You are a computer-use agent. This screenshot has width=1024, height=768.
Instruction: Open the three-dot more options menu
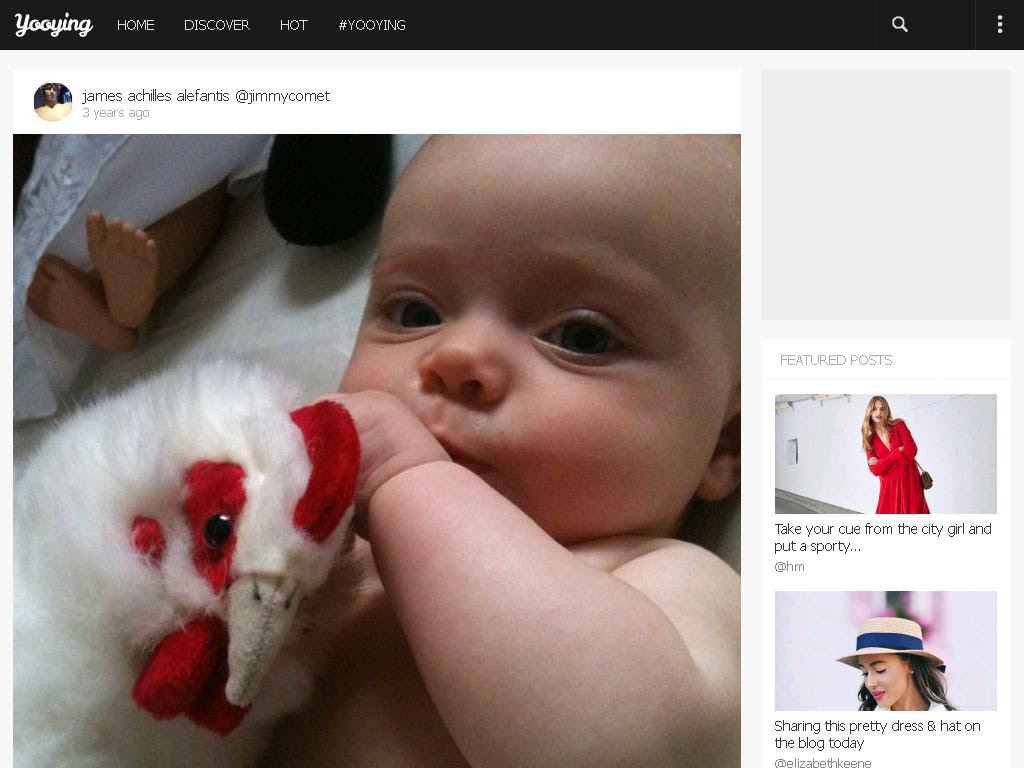pyautogui.click(x=999, y=25)
